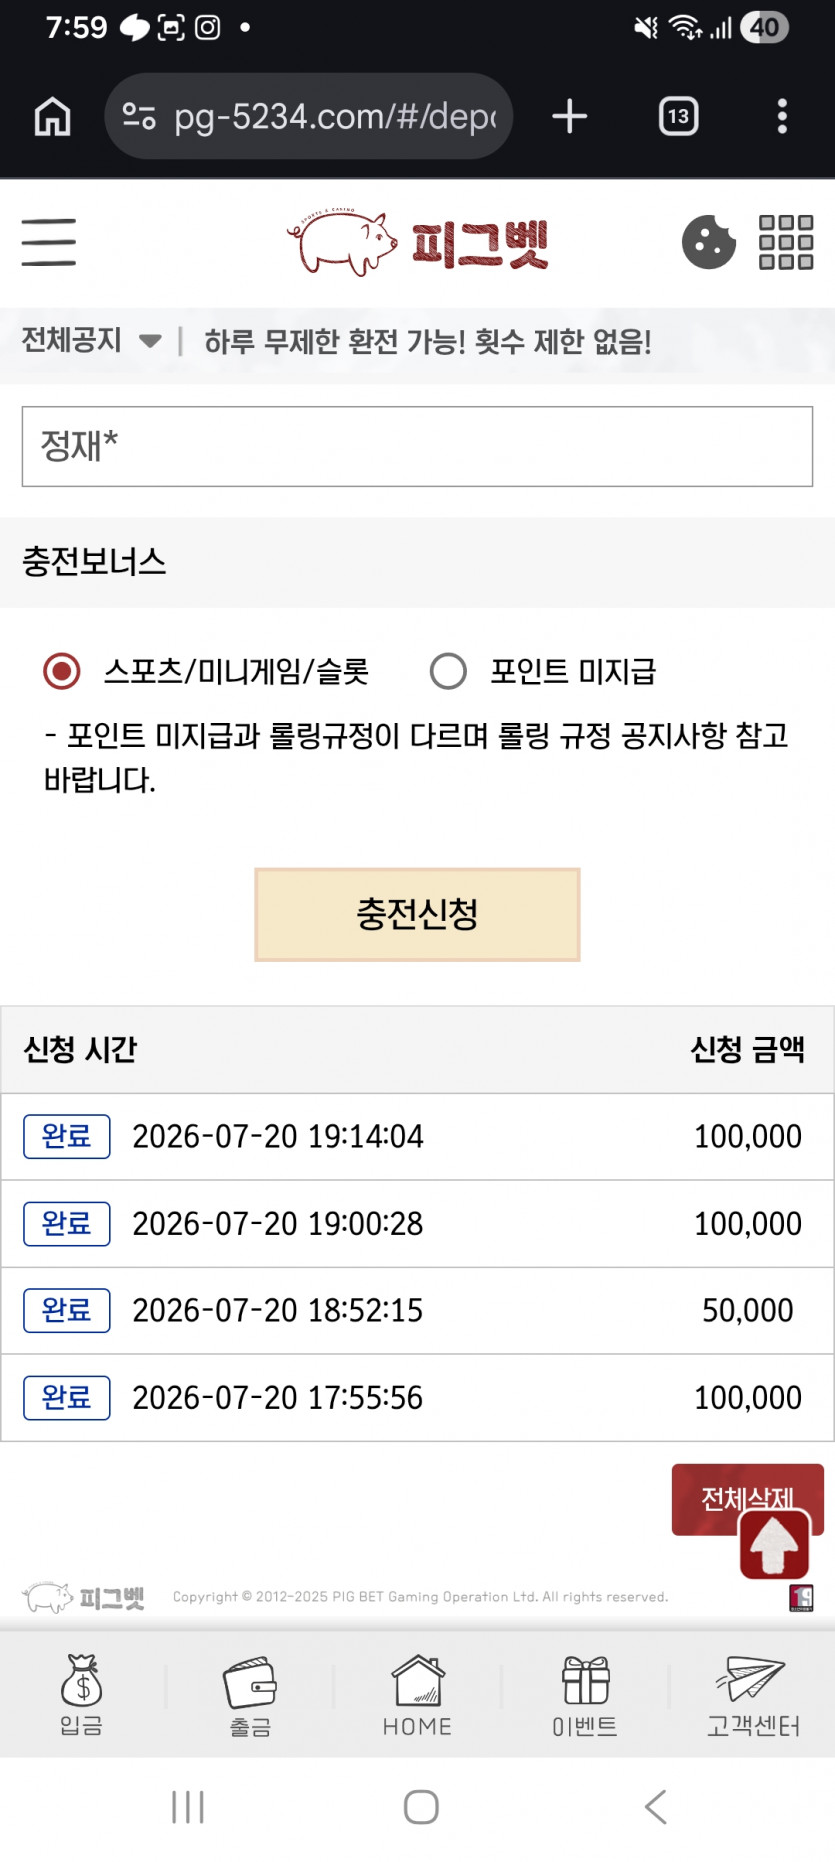Open the grid menu icon
835x1862 pixels.
tap(786, 242)
